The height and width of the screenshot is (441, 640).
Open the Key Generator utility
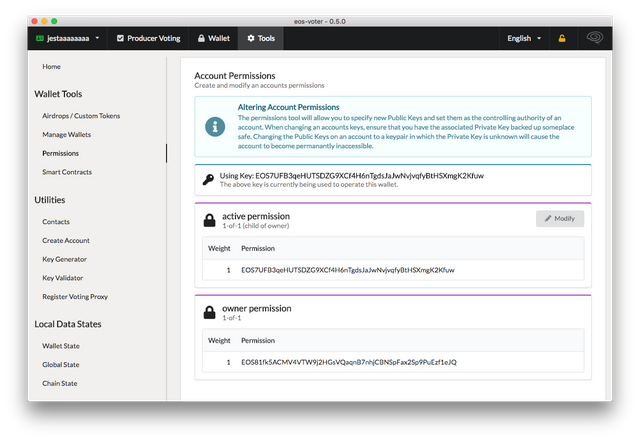coord(65,259)
